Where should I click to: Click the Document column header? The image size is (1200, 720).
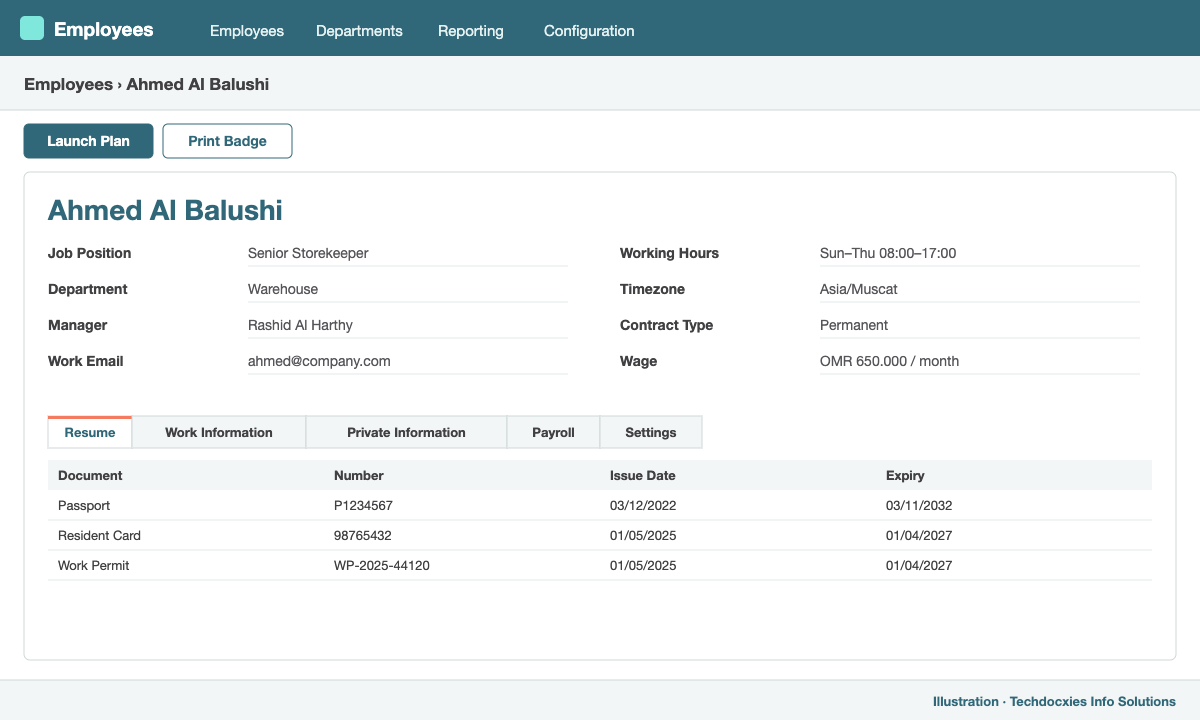pyautogui.click(x=90, y=475)
